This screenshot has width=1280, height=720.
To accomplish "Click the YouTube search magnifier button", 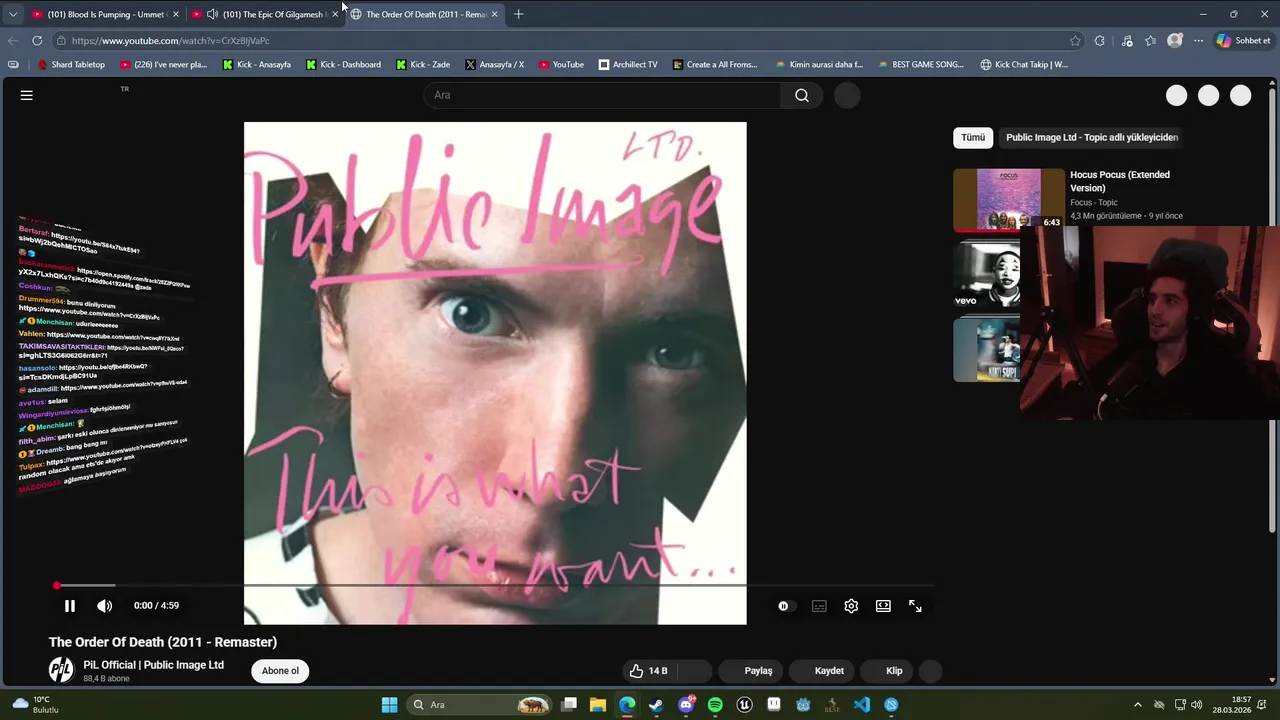I will [x=802, y=95].
